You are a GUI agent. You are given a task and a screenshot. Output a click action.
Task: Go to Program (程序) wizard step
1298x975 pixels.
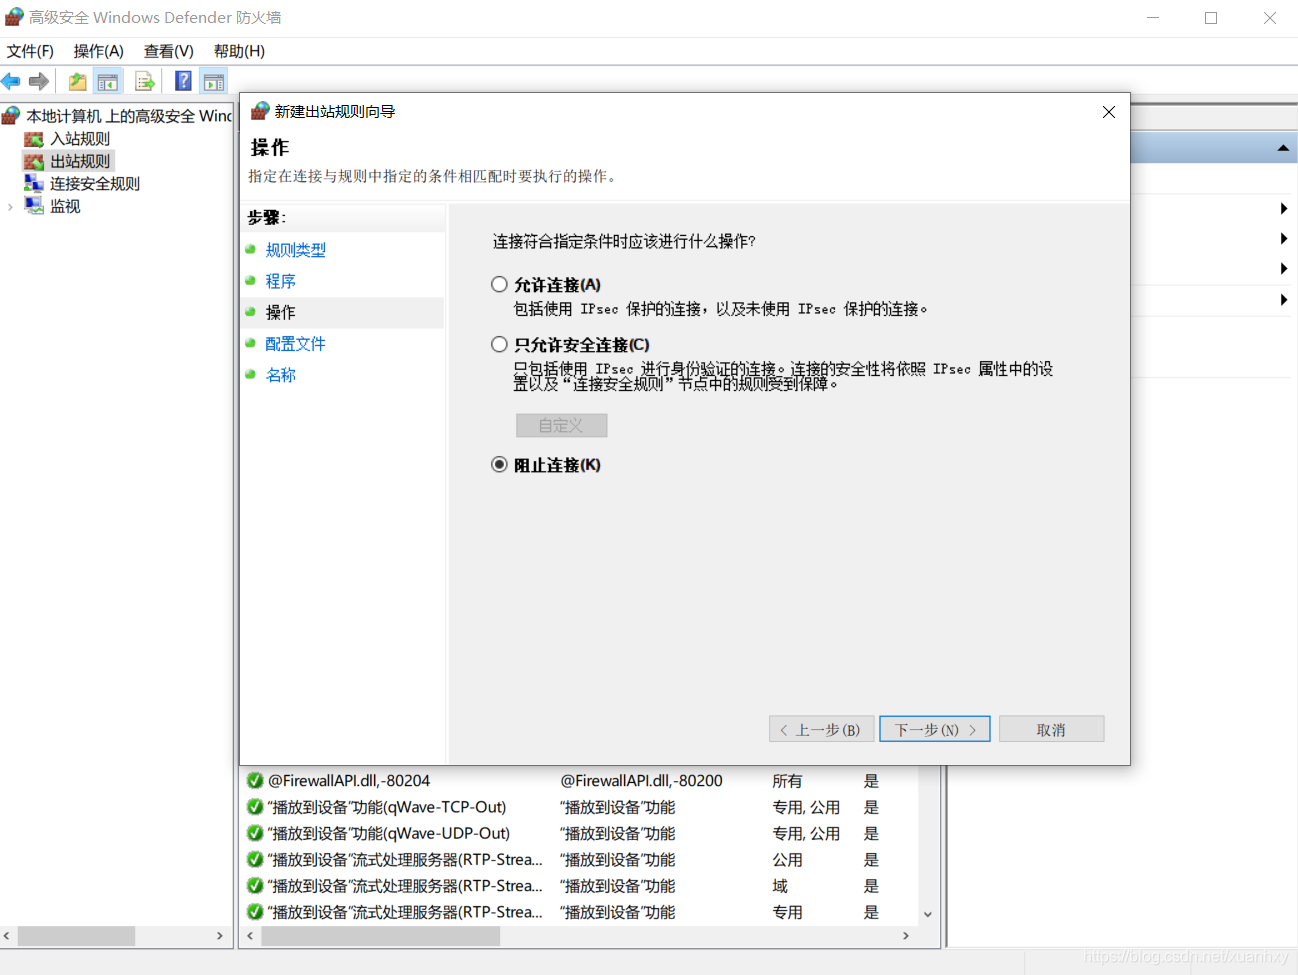tap(281, 281)
